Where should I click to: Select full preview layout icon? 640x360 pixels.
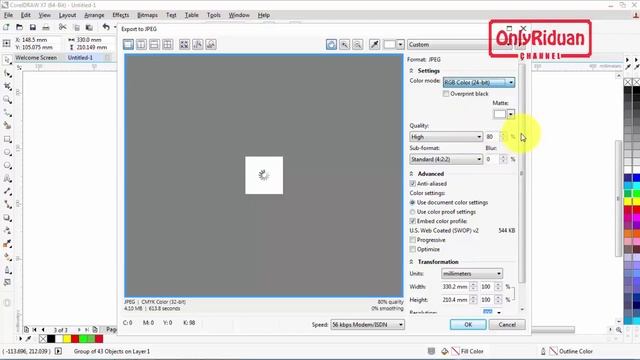tap(128, 44)
